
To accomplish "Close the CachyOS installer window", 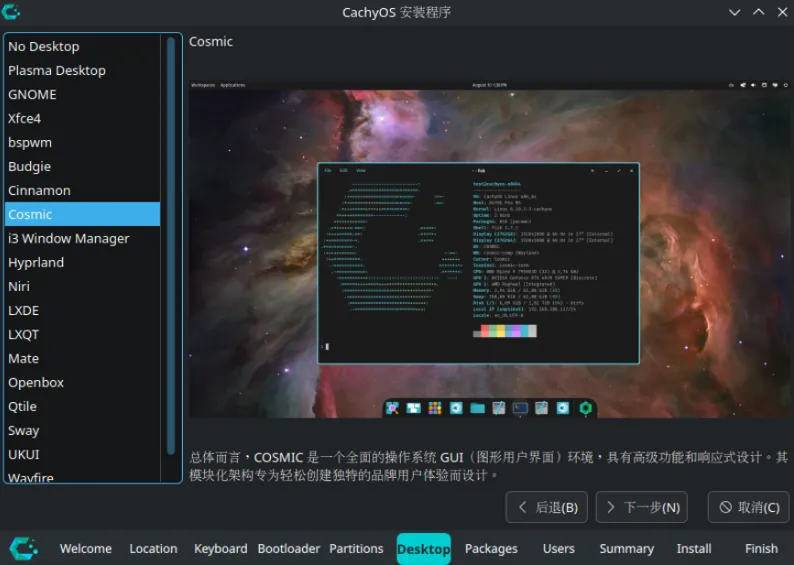I will pos(782,12).
